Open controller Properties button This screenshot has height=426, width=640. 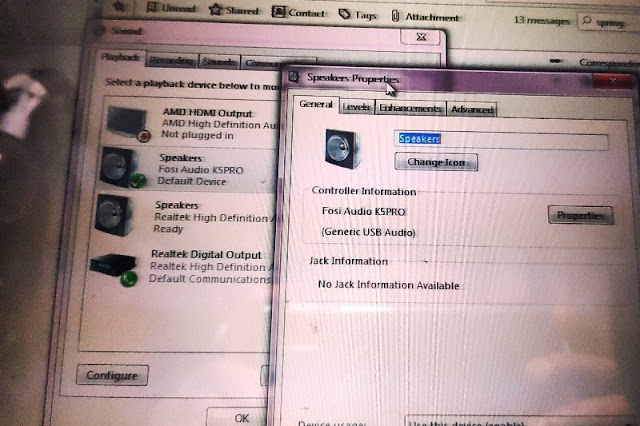coord(580,215)
